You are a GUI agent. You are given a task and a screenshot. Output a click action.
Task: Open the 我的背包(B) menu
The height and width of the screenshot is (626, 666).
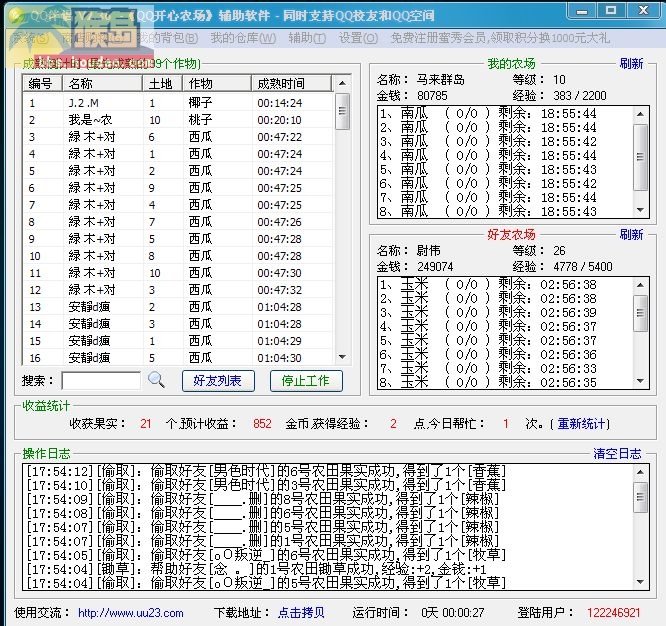pos(168,38)
